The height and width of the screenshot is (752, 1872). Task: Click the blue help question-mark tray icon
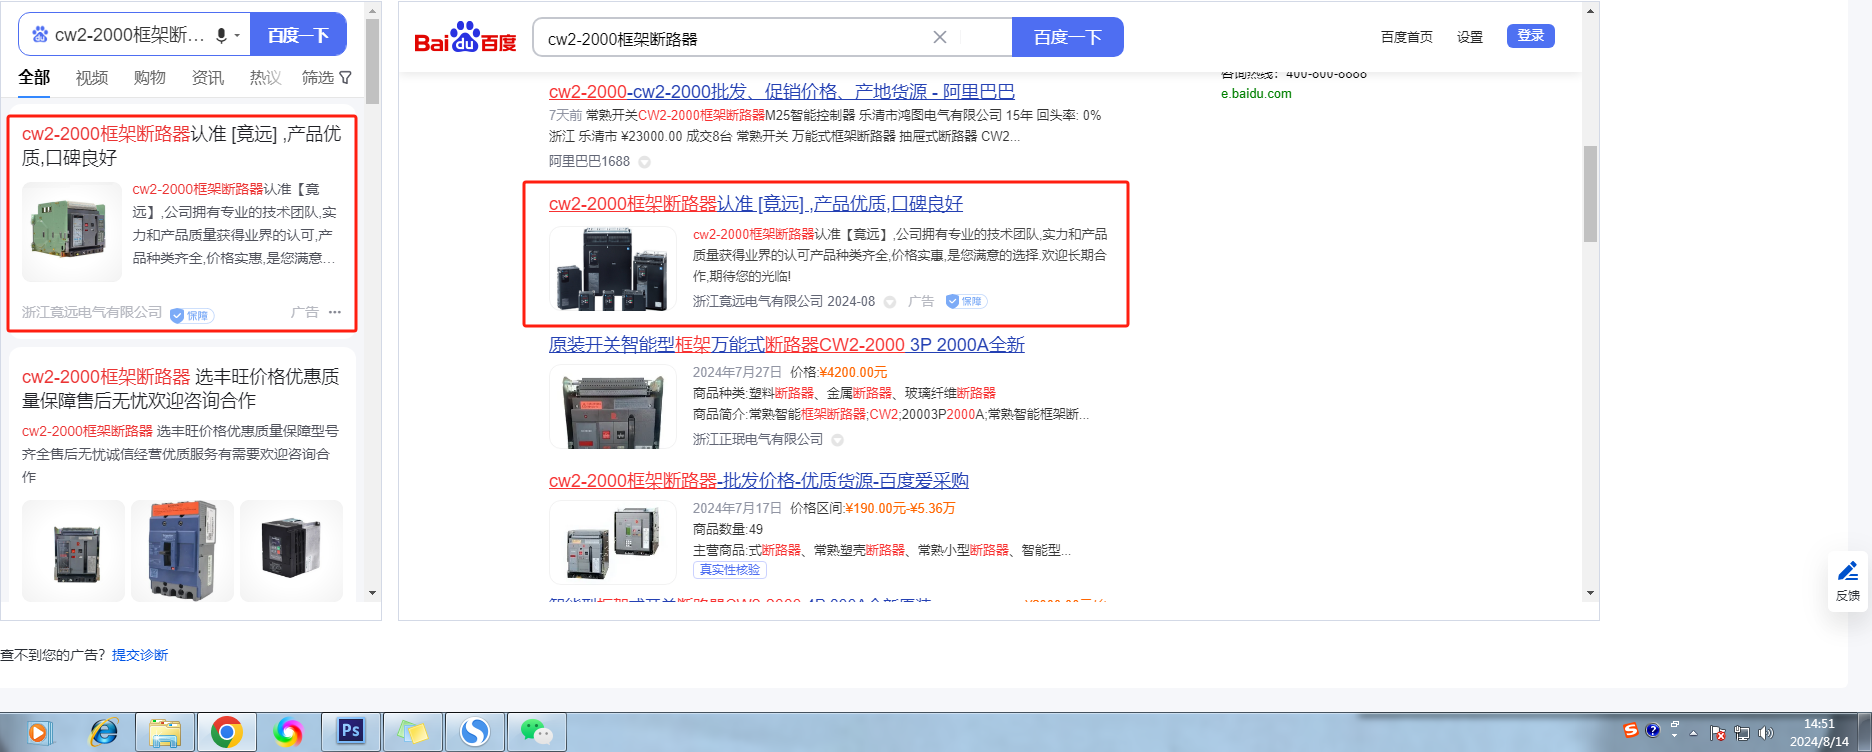tap(1653, 731)
